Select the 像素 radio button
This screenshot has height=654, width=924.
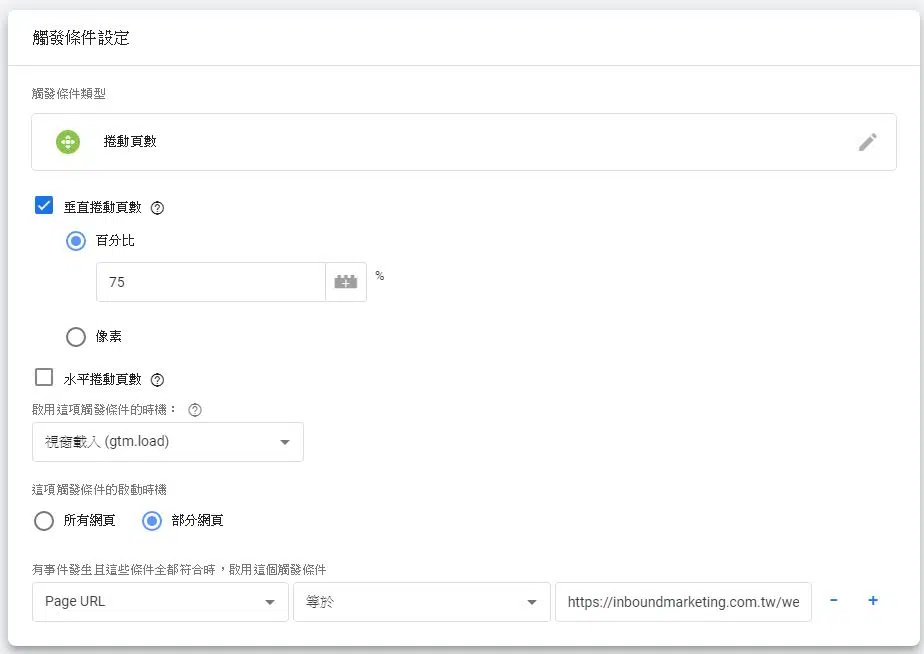[x=75, y=337]
